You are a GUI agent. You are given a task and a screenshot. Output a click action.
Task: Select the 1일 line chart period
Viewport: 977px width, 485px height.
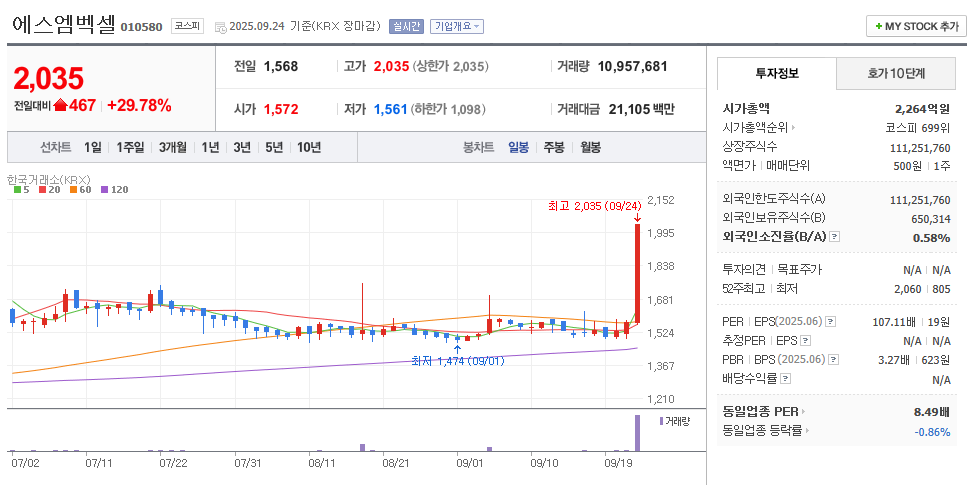click(92, 148)
